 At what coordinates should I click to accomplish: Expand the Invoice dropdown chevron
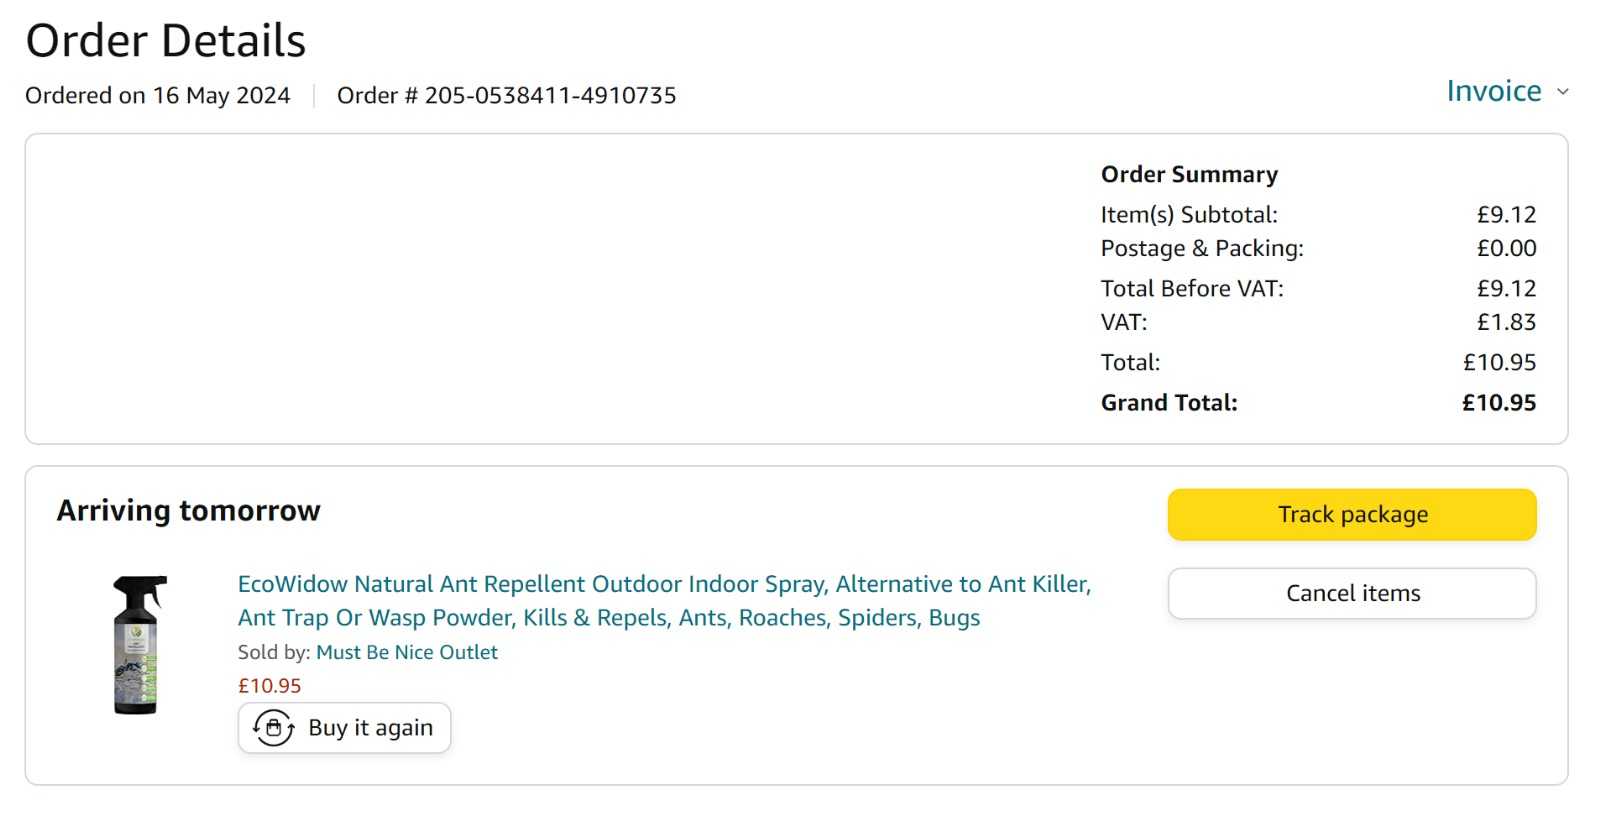[x=1562, y=92]
